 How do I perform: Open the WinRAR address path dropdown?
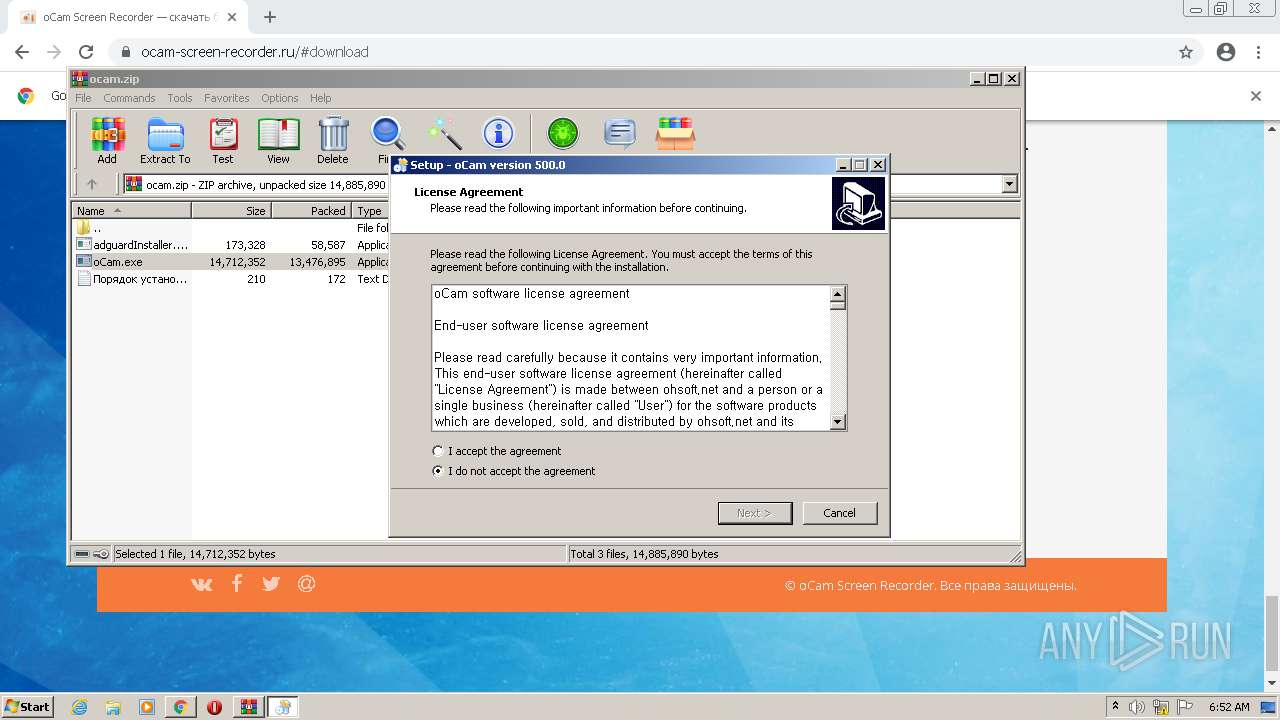point(1009,184)
